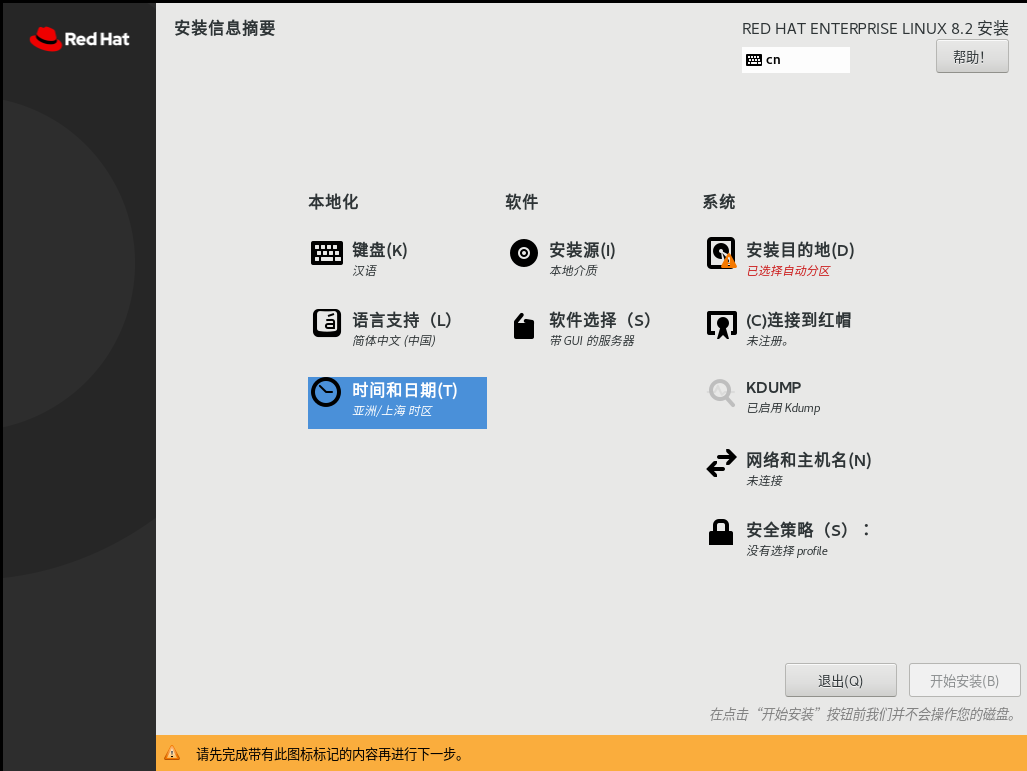Open Software Selection (软件选择) package icon
1027x771 pixels.
[523, 323]
